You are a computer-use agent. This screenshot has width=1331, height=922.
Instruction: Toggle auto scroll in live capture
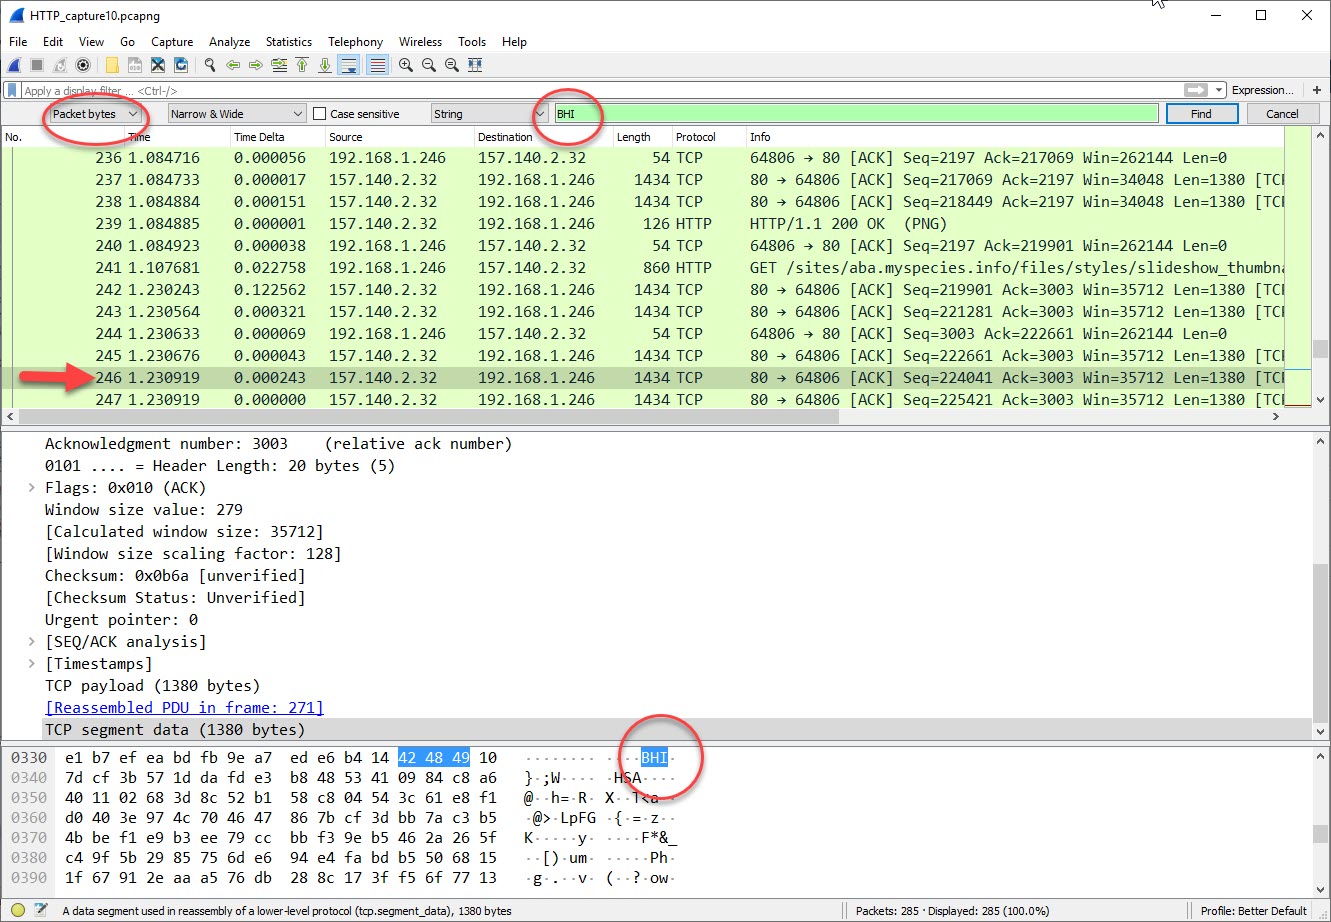348,65
